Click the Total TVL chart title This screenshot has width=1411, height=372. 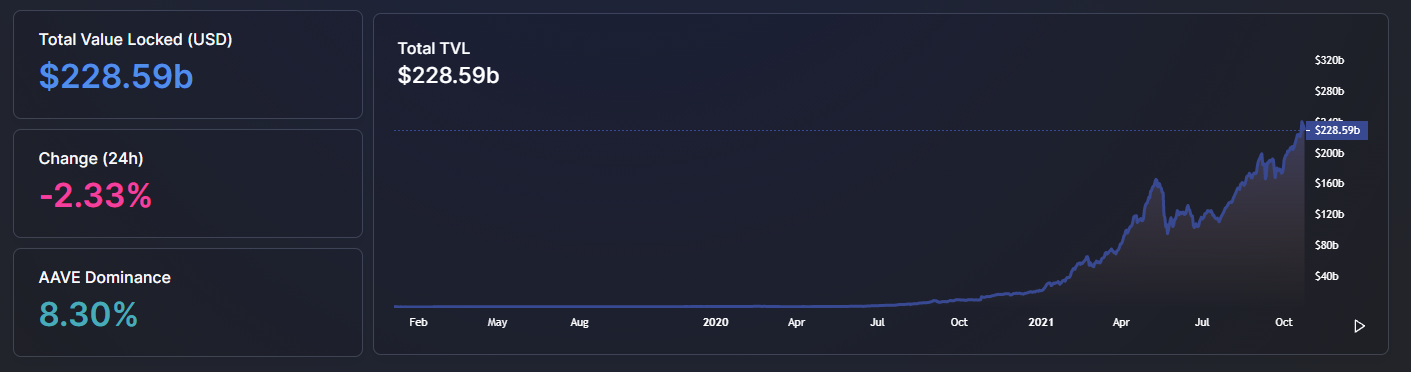pyautogui.click(x=434, y=48)
